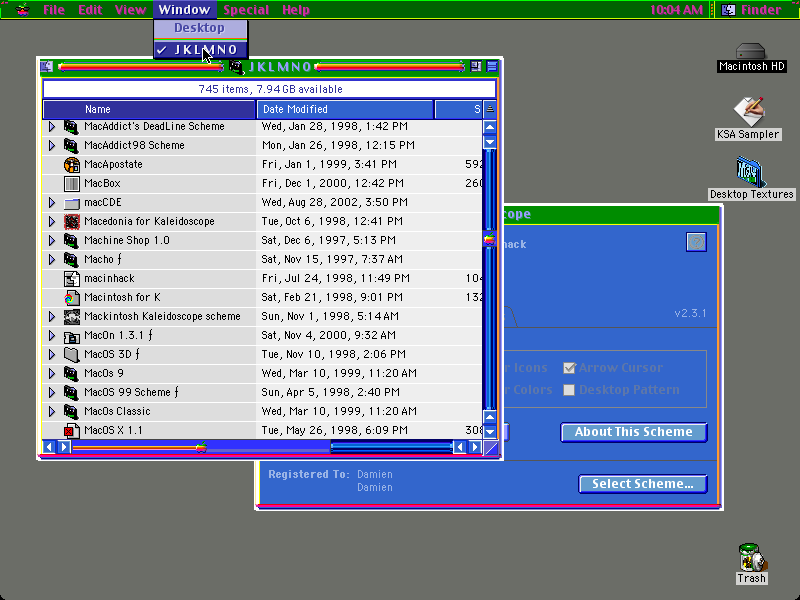This screenshot has height=600, width=800.
Task: Click the MacOs Classic folder icon
Action: point(71,411)
